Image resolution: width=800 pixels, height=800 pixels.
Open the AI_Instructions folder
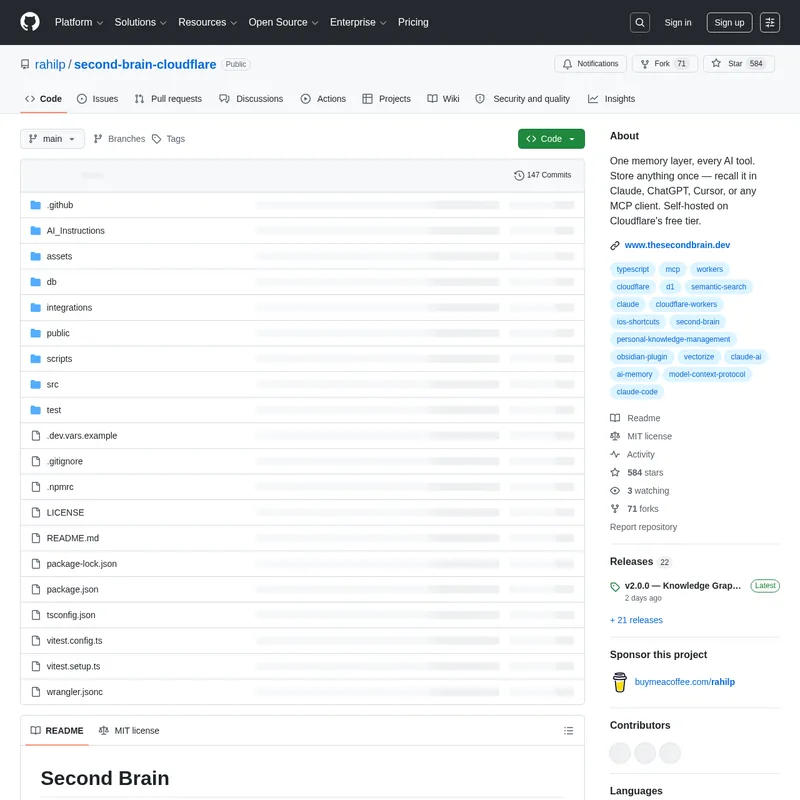pos(76,231)
